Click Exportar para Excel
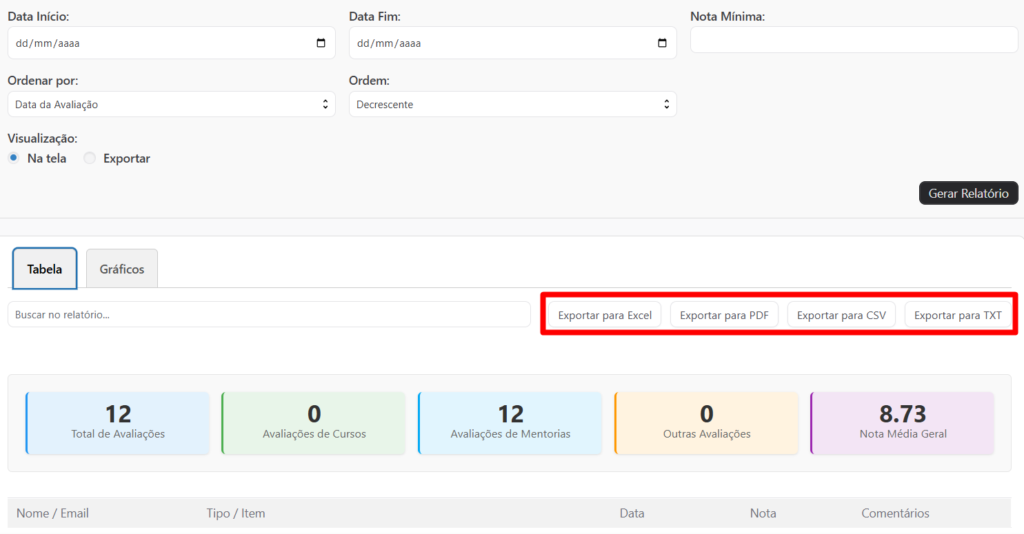 pos(604,315)
